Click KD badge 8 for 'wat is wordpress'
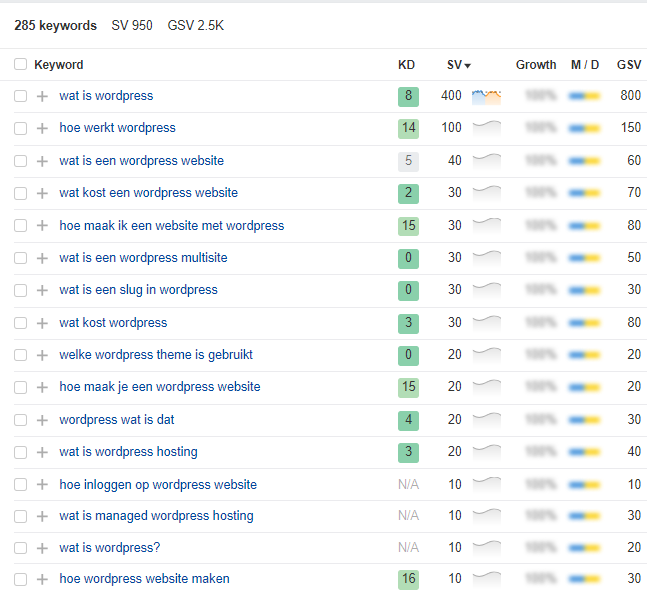The width and height of the screenshot is (647, 593). (x=408, y=97)
